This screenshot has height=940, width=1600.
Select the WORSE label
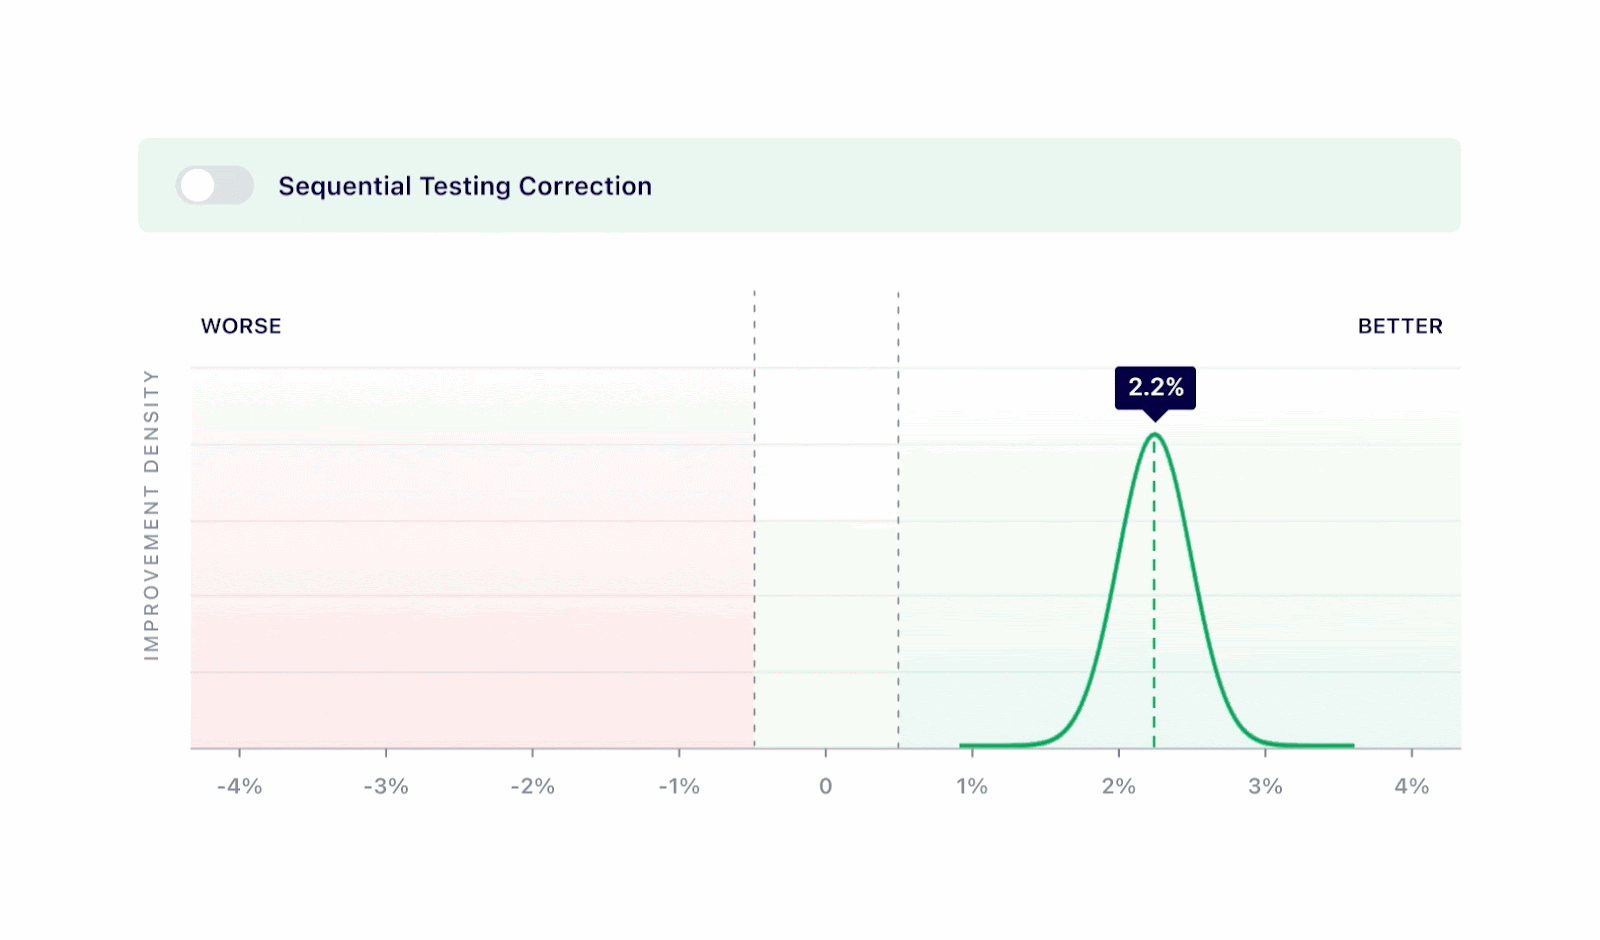tap(241, 326)
